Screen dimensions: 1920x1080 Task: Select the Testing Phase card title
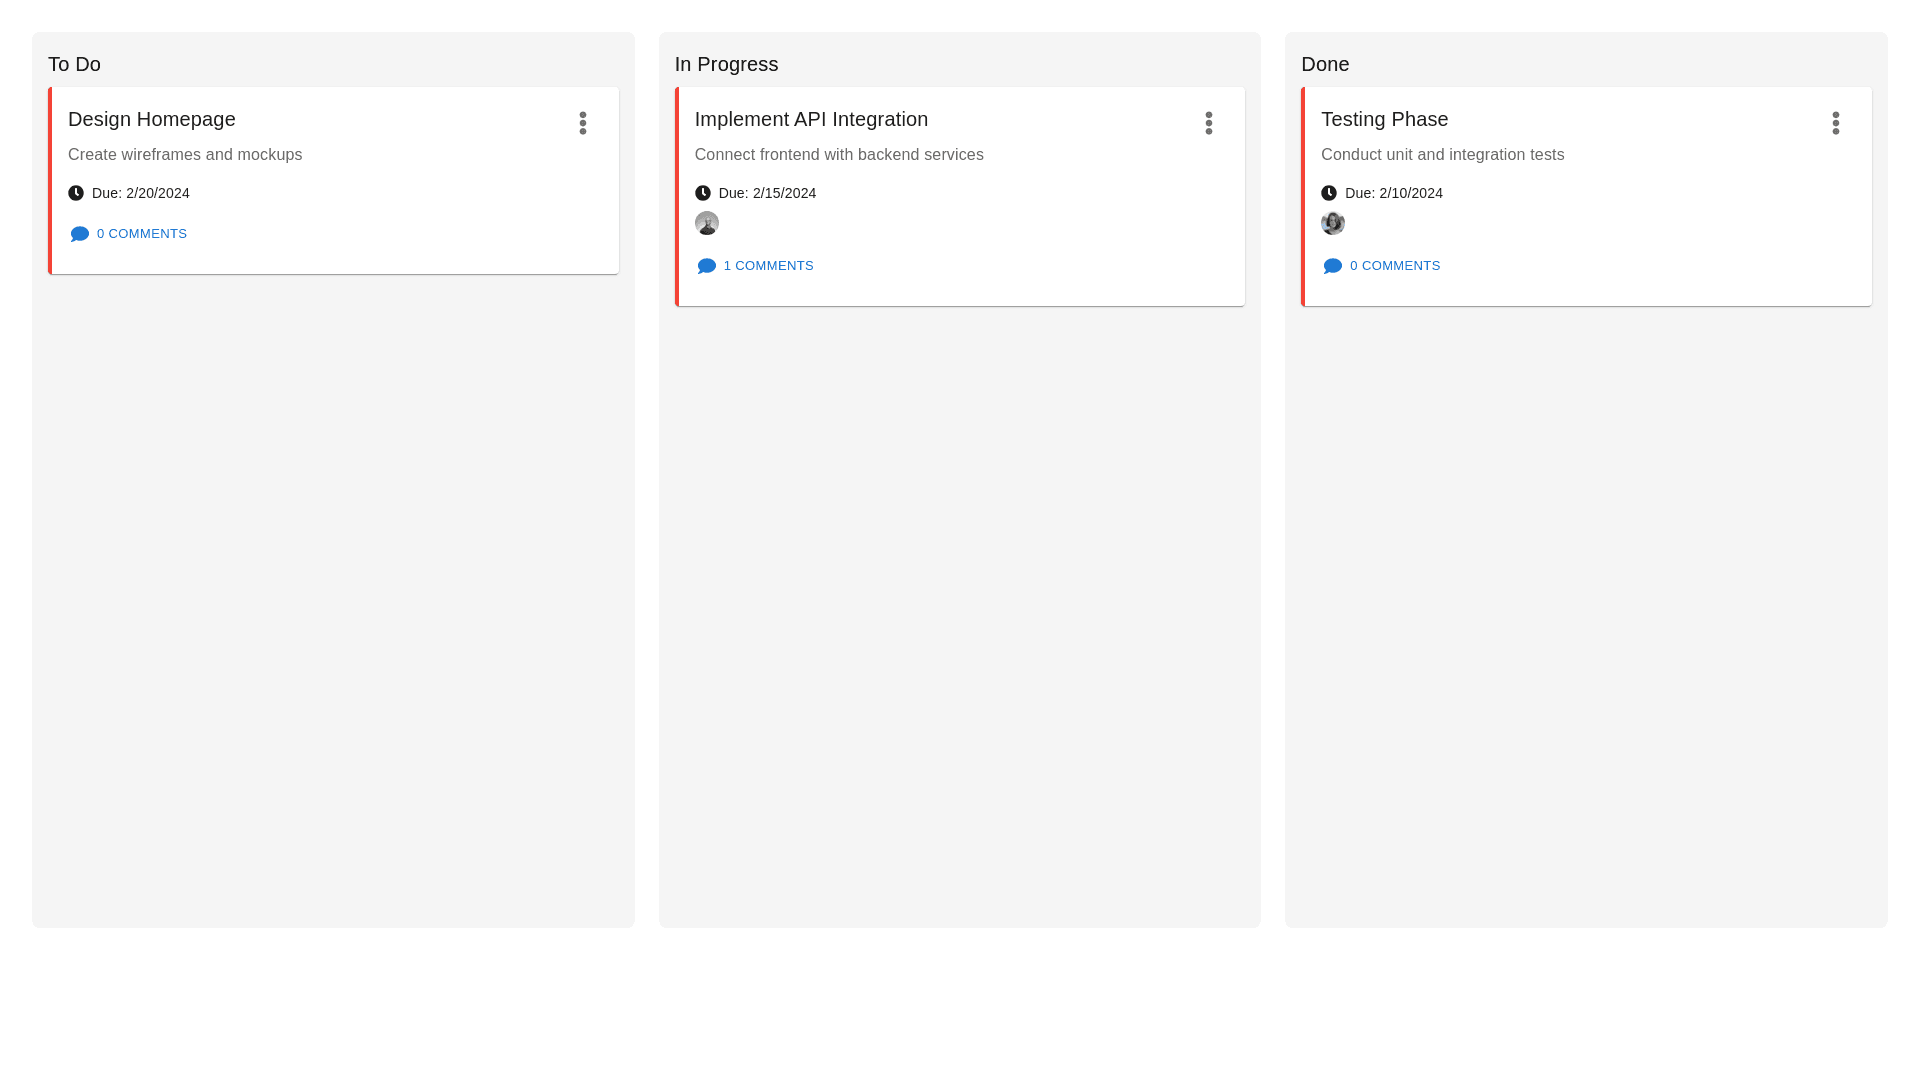tap(1384, 119)
